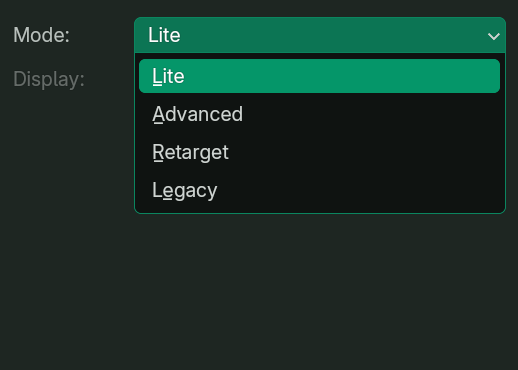Click the chevron arrow on the Mode combo box

(493, 36)
